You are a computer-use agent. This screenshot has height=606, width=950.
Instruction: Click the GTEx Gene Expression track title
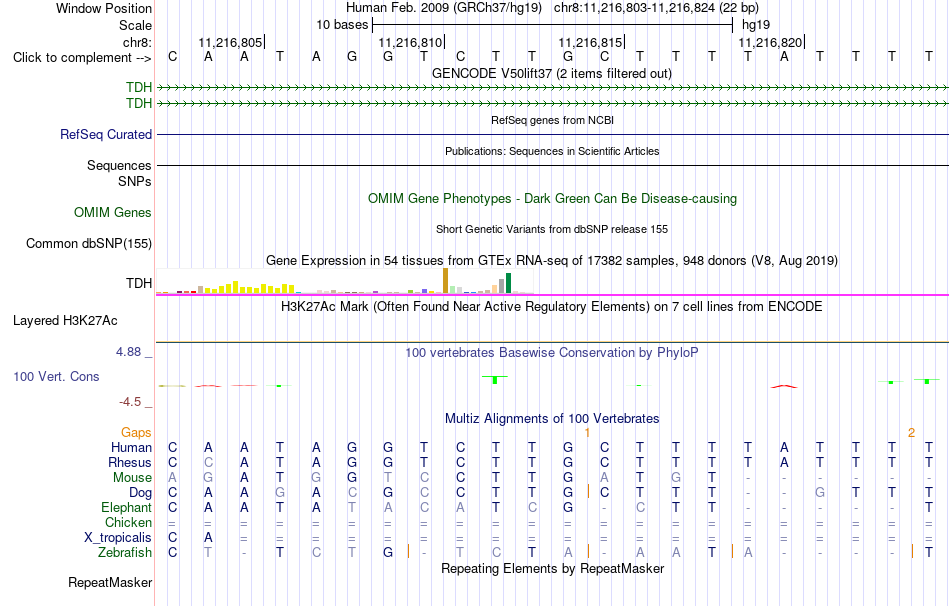click(552, 261)
